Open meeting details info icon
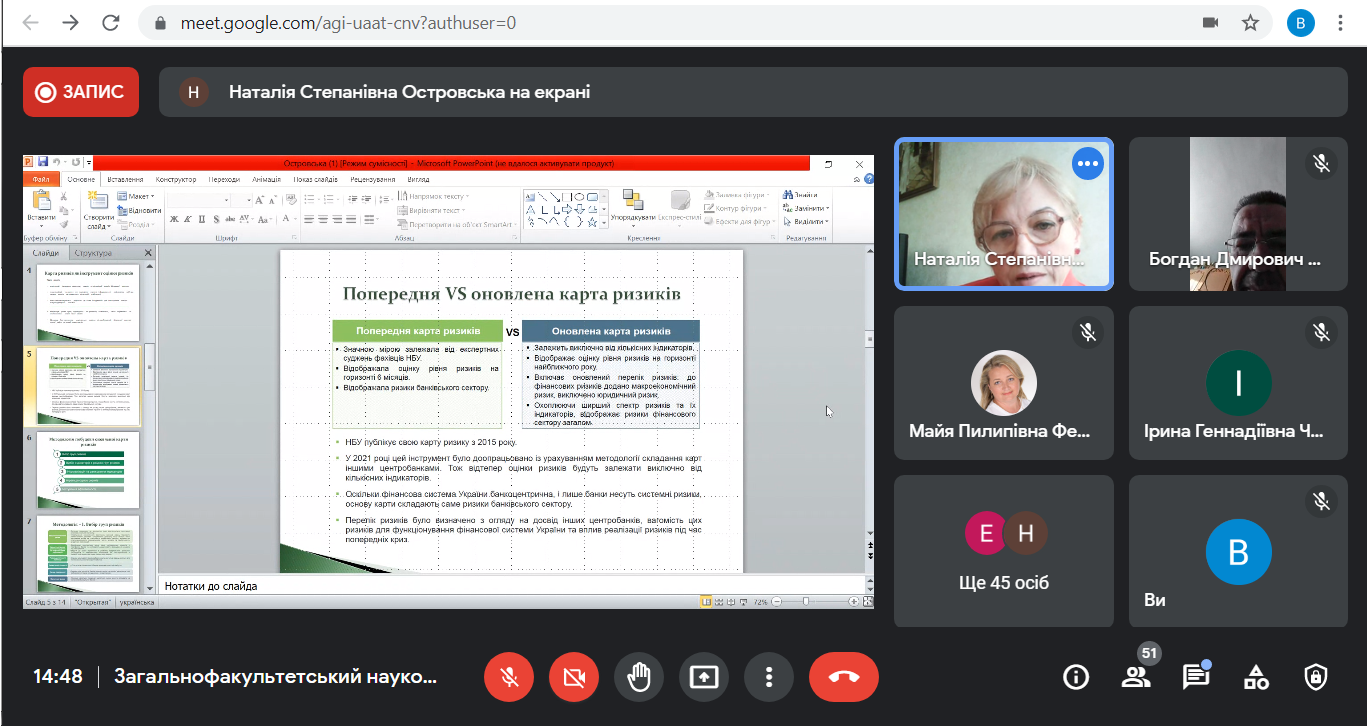 pos(1076,677)
